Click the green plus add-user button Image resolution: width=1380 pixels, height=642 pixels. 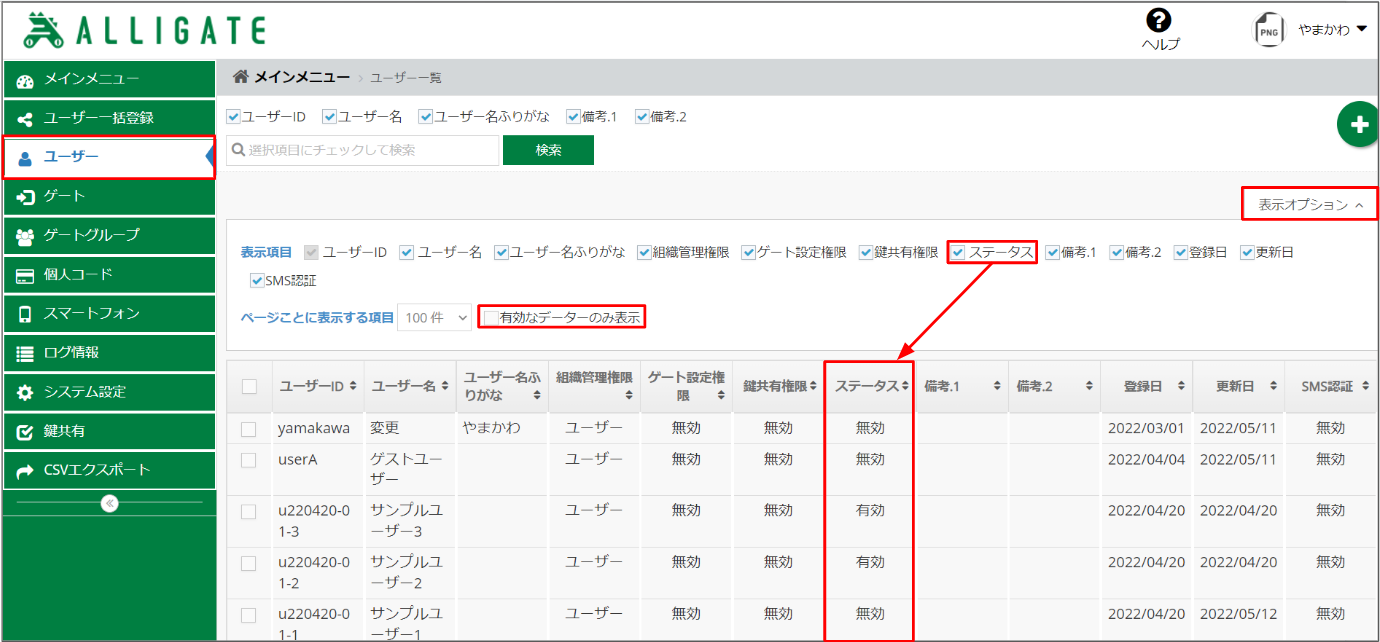click(1359, 125)
